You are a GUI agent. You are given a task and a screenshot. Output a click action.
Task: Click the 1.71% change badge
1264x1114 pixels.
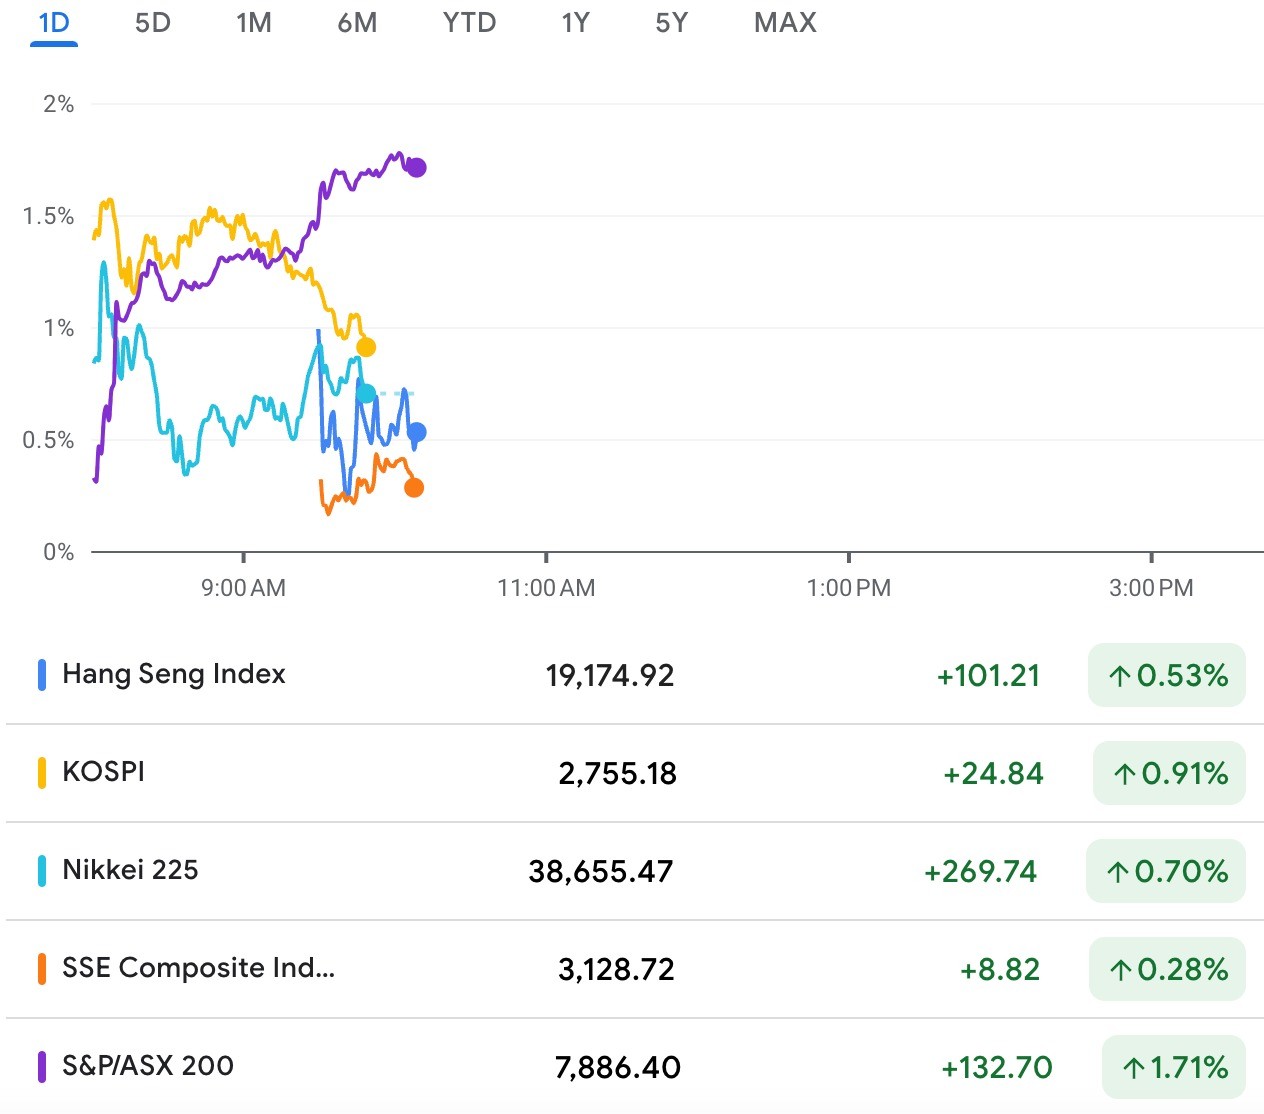(x=1174, y=1067)
